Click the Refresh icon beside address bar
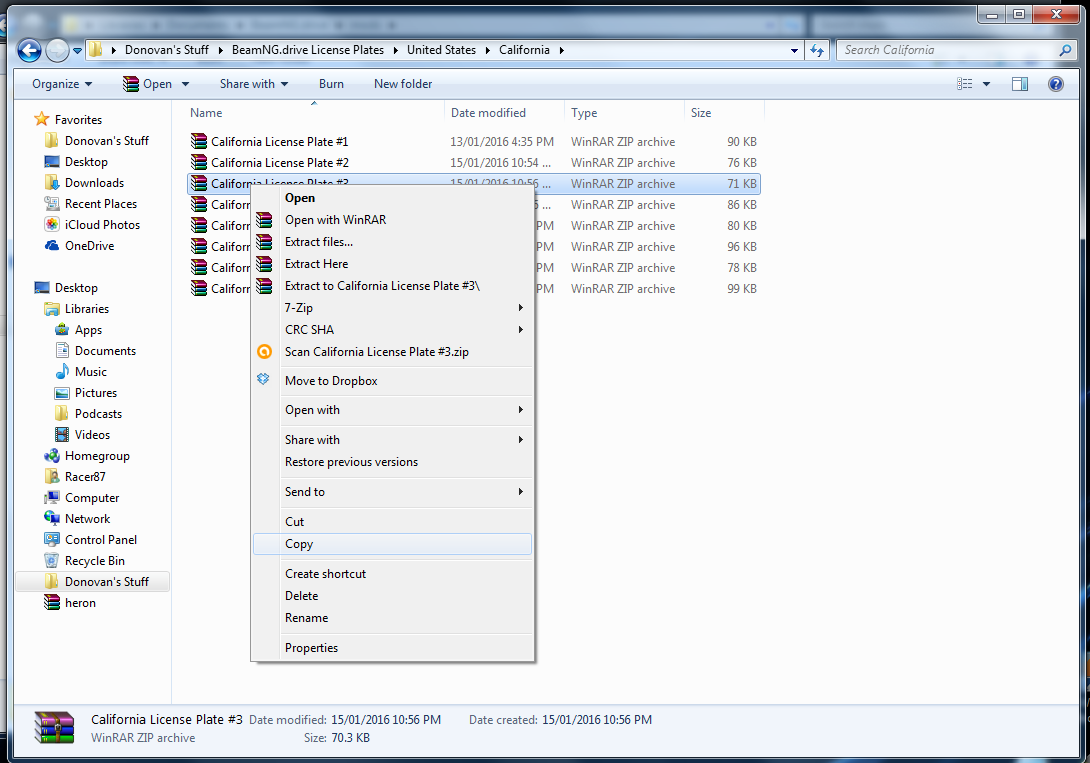1090x763 pixels. pyautogui.click(x=817, y=50)
